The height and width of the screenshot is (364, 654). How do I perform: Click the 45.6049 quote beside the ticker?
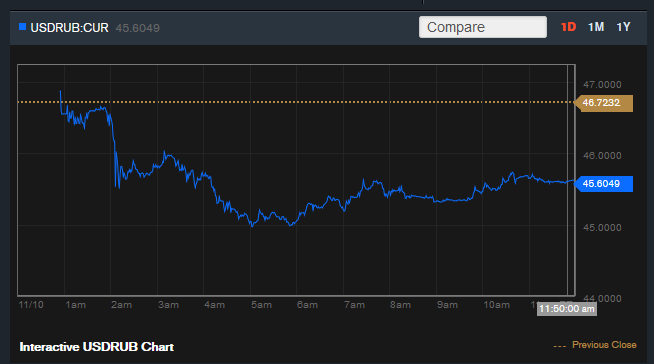[138, 28]
